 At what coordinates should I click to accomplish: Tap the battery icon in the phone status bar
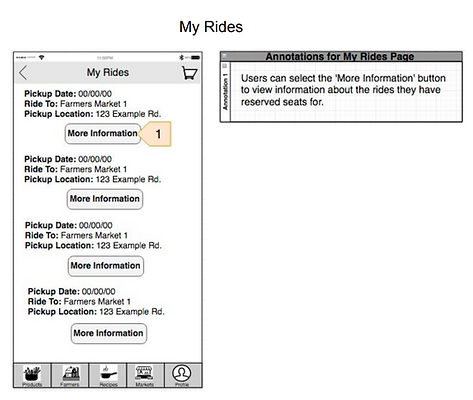tap(196, 57)
